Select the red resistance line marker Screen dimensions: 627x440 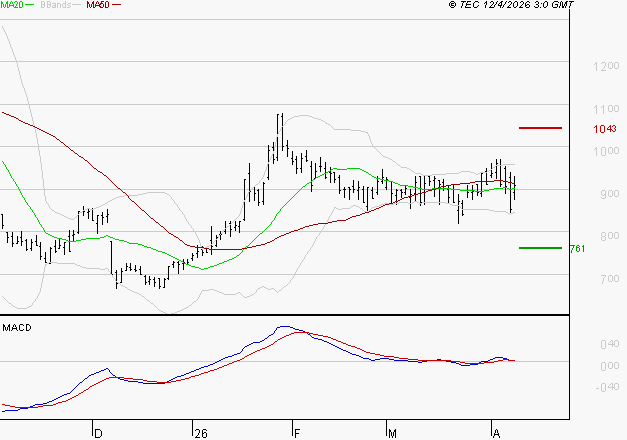point(540,128)
